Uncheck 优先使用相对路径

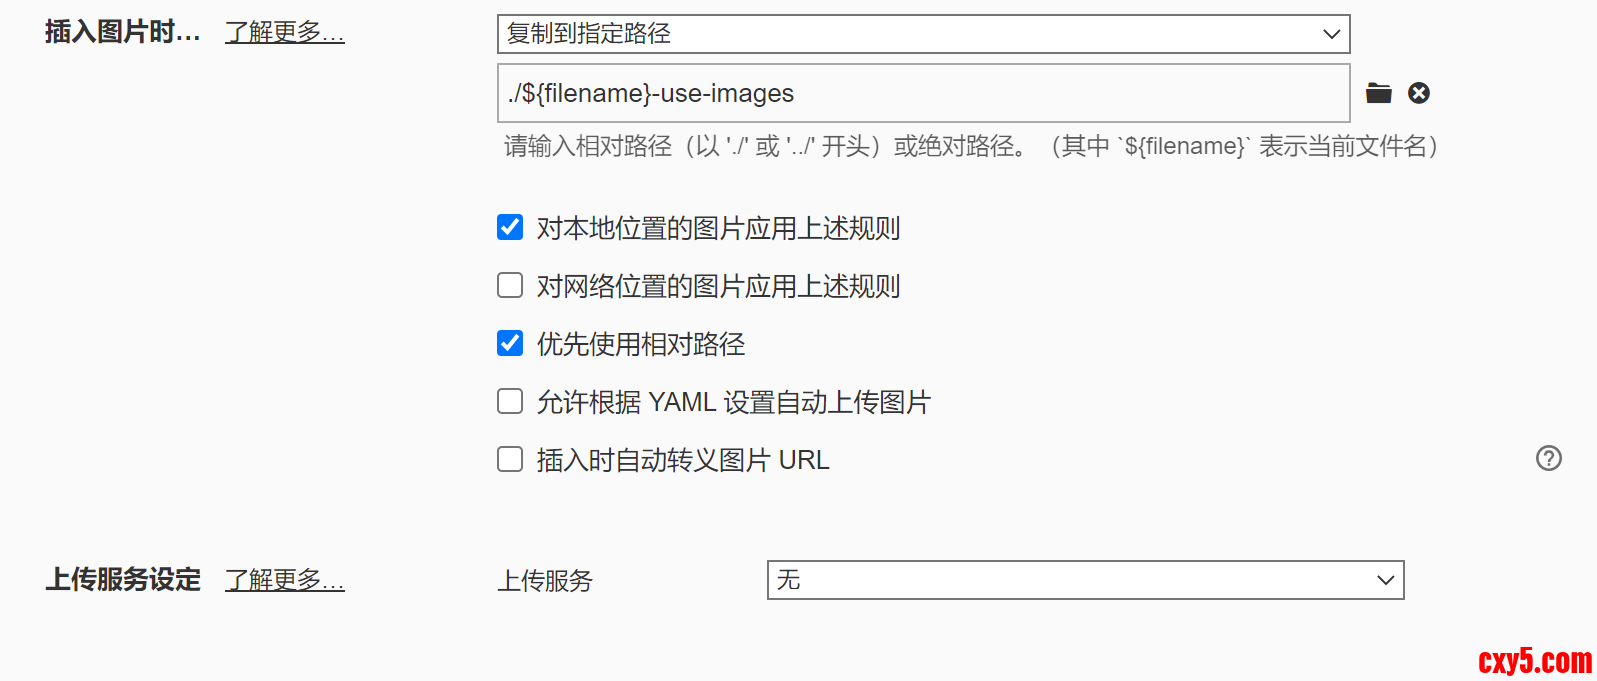pyautogui.click(x=510, y=343)
